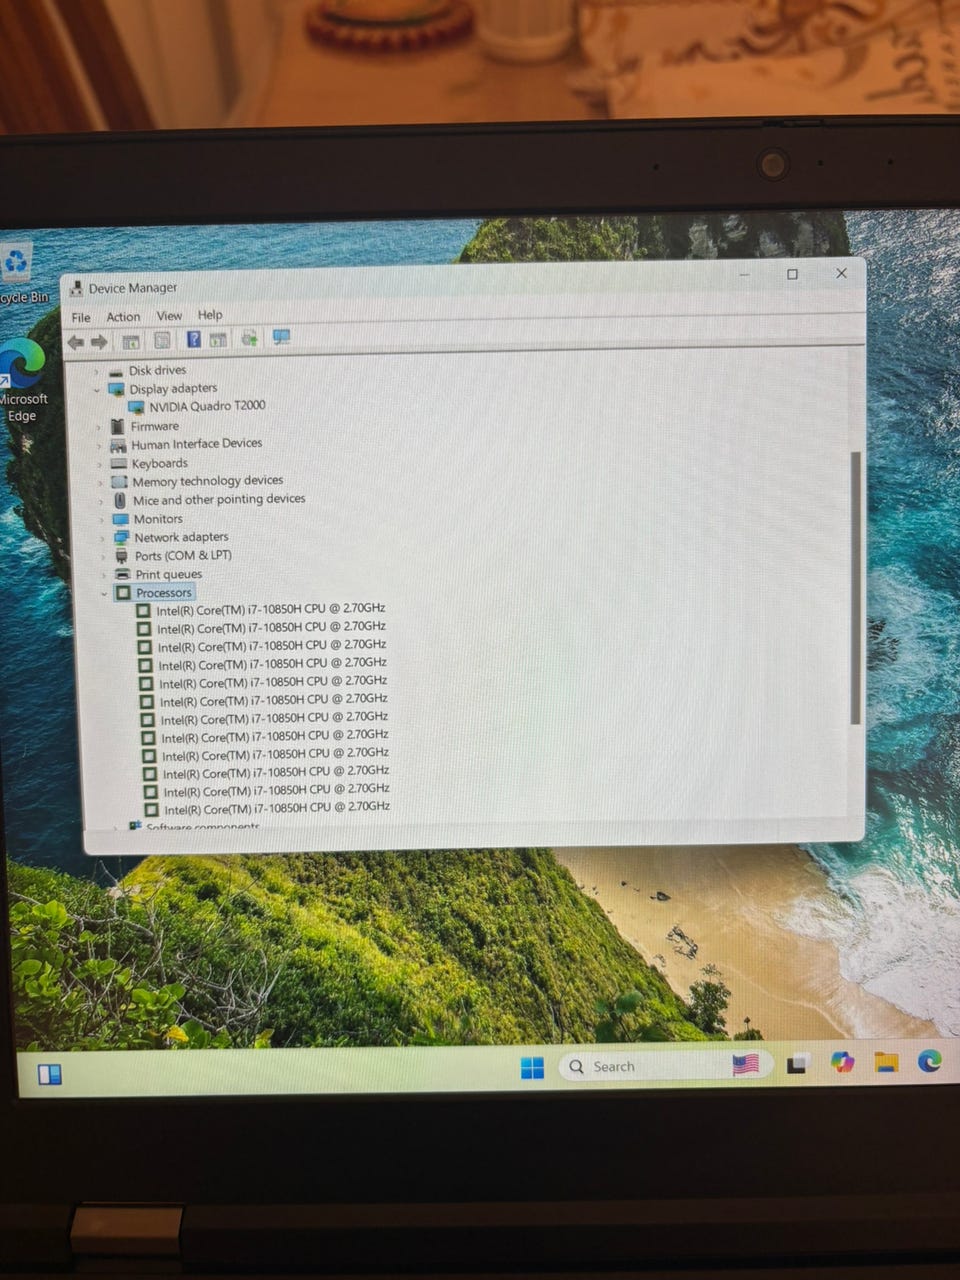Click the Ports (COM & LPT) plug icon

[122, 556]
